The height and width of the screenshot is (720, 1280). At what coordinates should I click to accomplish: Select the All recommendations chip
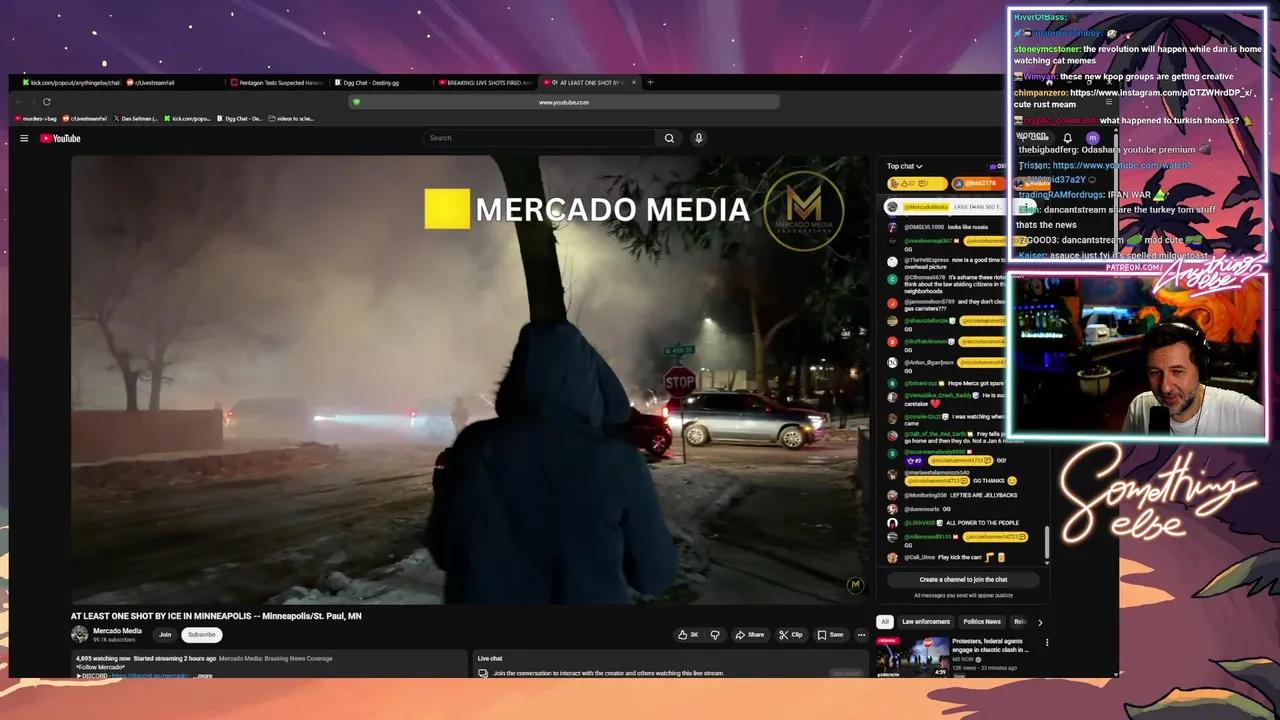click(x=884, y=622)
